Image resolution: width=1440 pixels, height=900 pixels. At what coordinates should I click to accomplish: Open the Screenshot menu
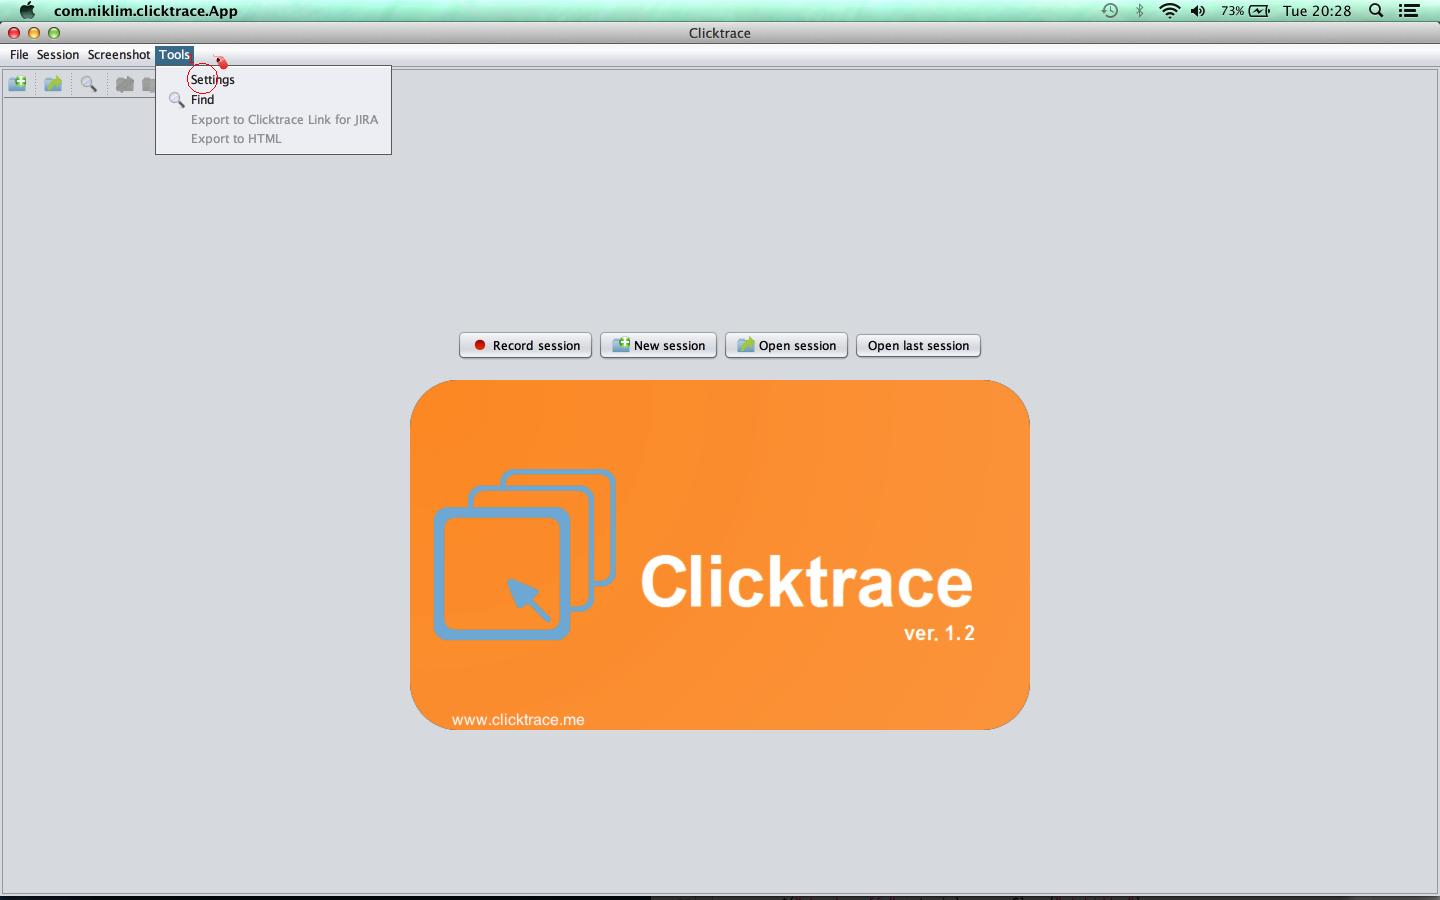coord(119,55)
